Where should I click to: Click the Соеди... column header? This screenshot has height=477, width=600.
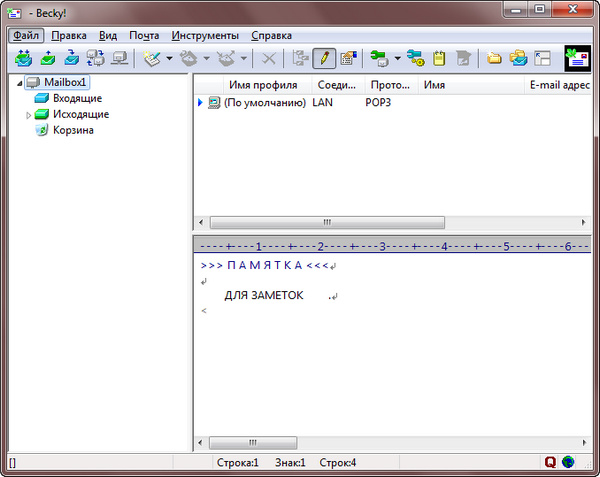337,85
